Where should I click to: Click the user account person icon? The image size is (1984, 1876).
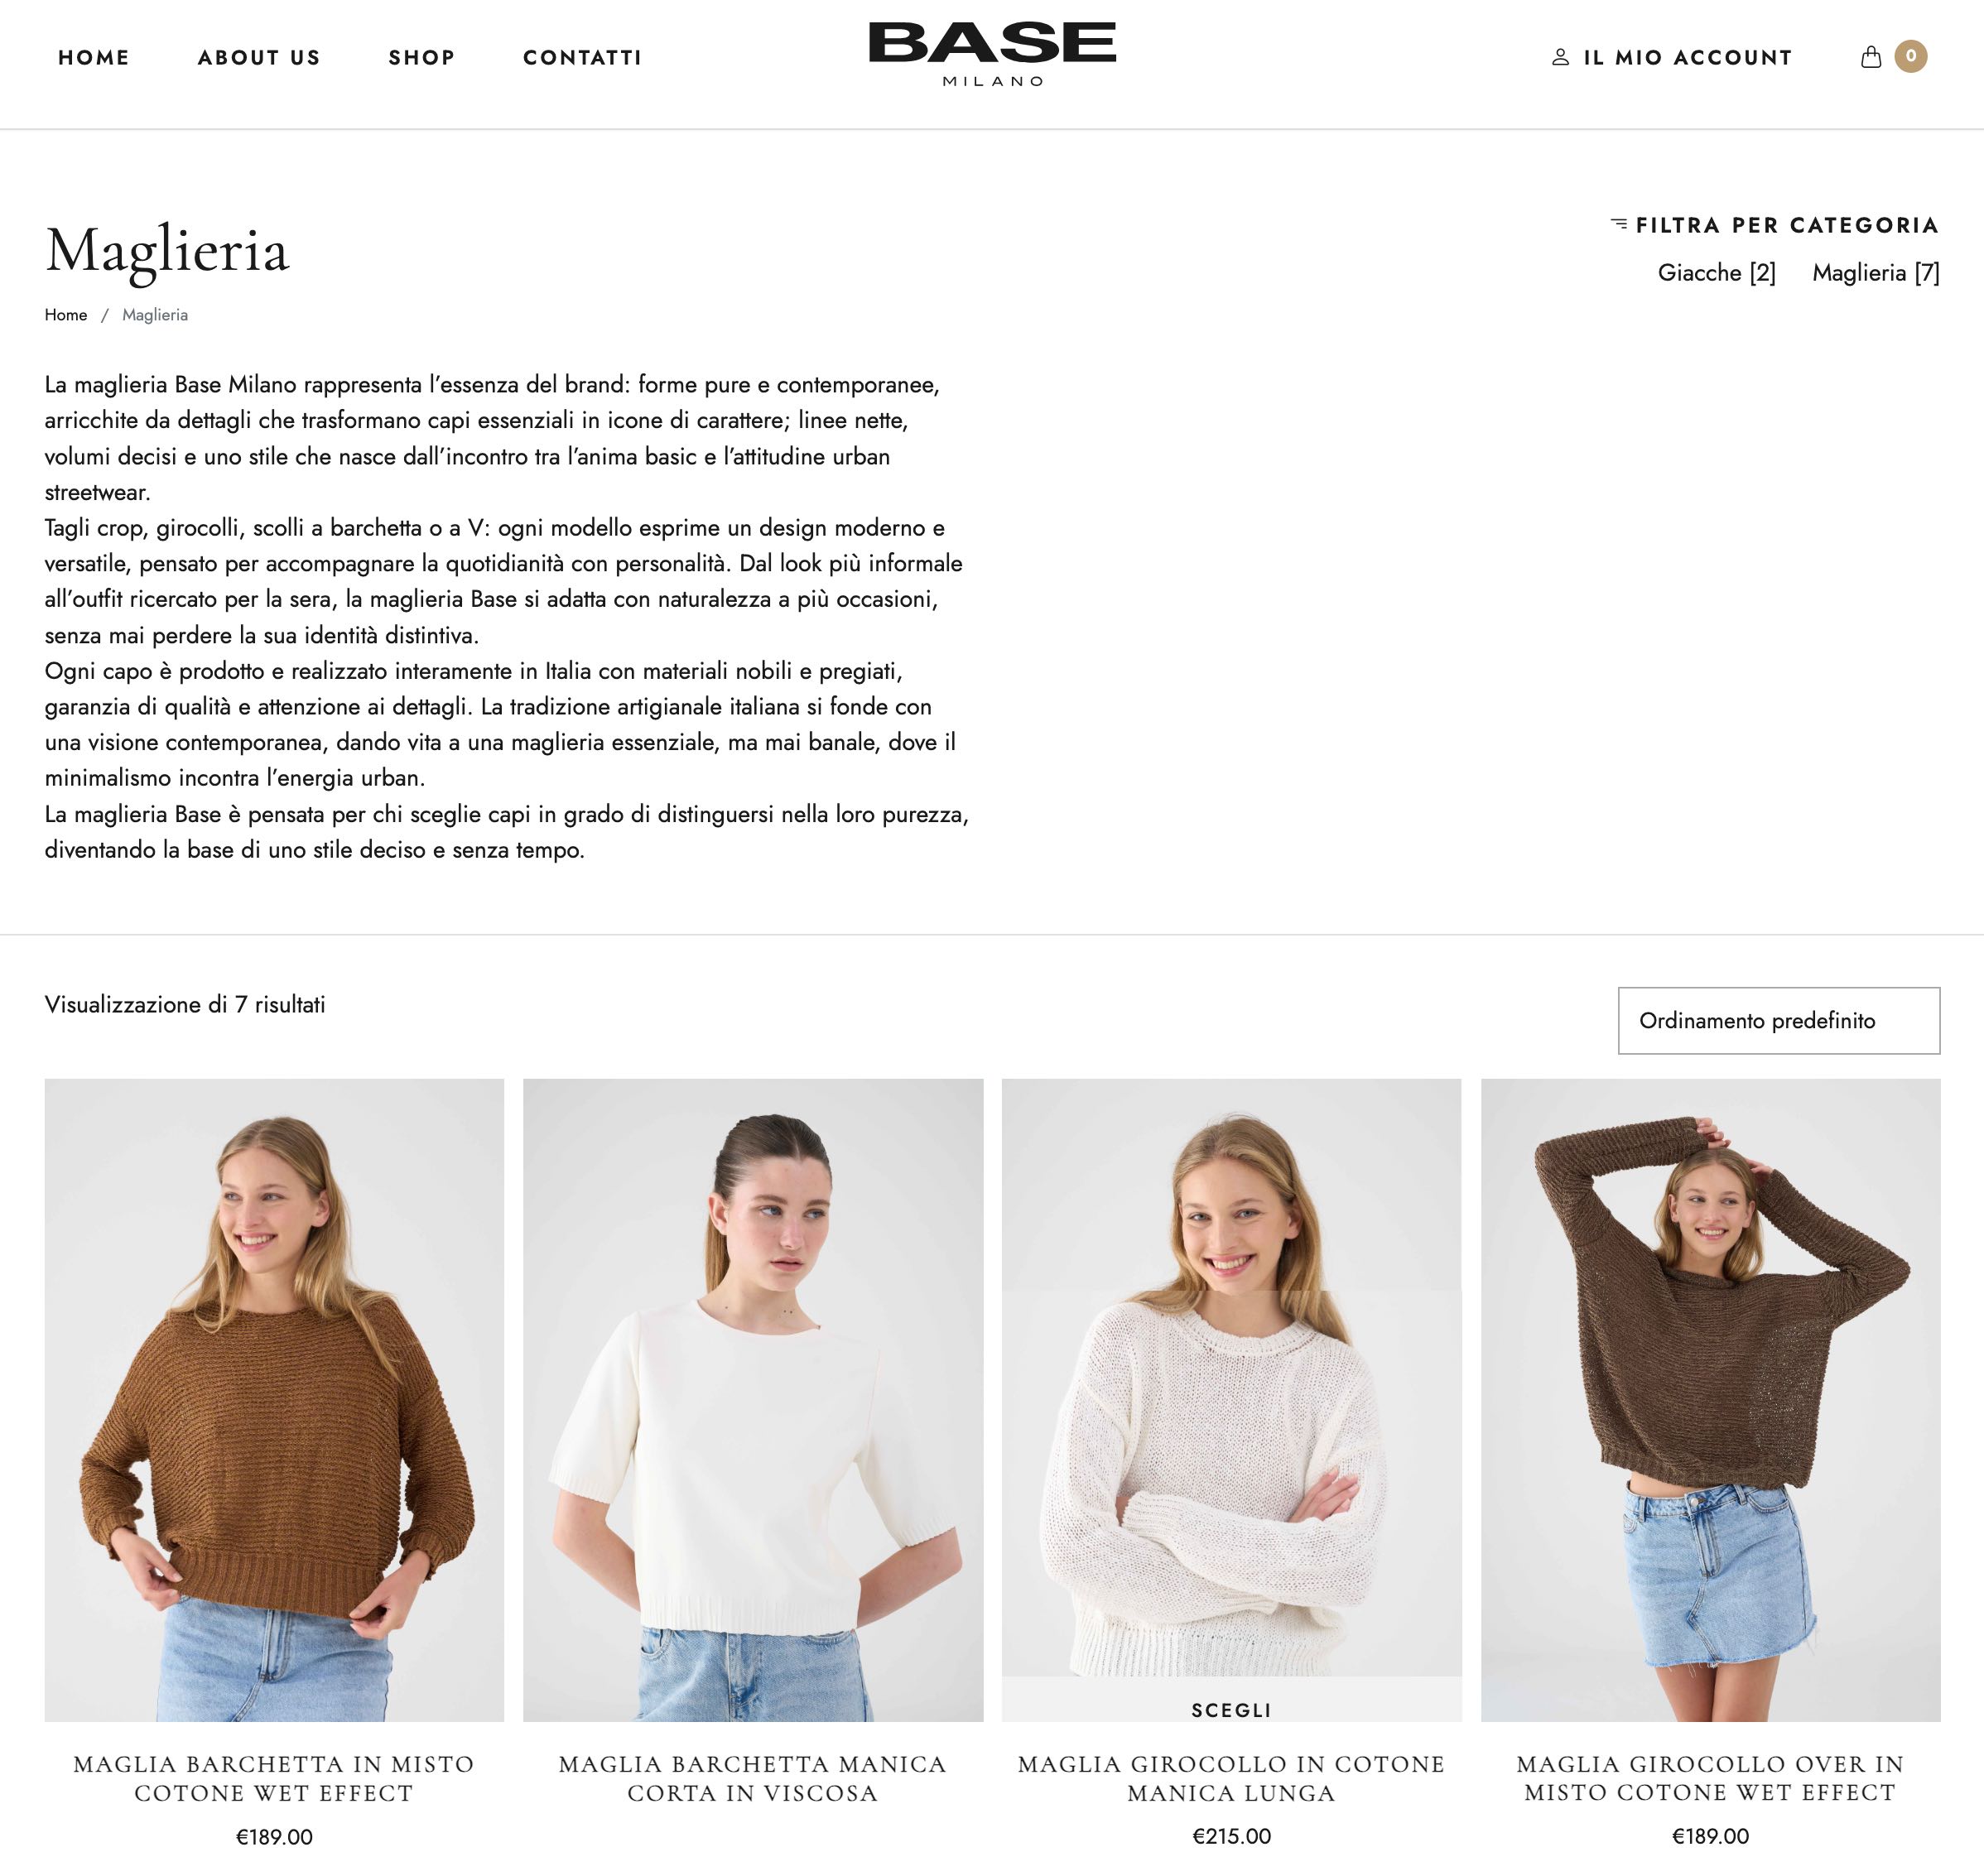[1560, 57]
